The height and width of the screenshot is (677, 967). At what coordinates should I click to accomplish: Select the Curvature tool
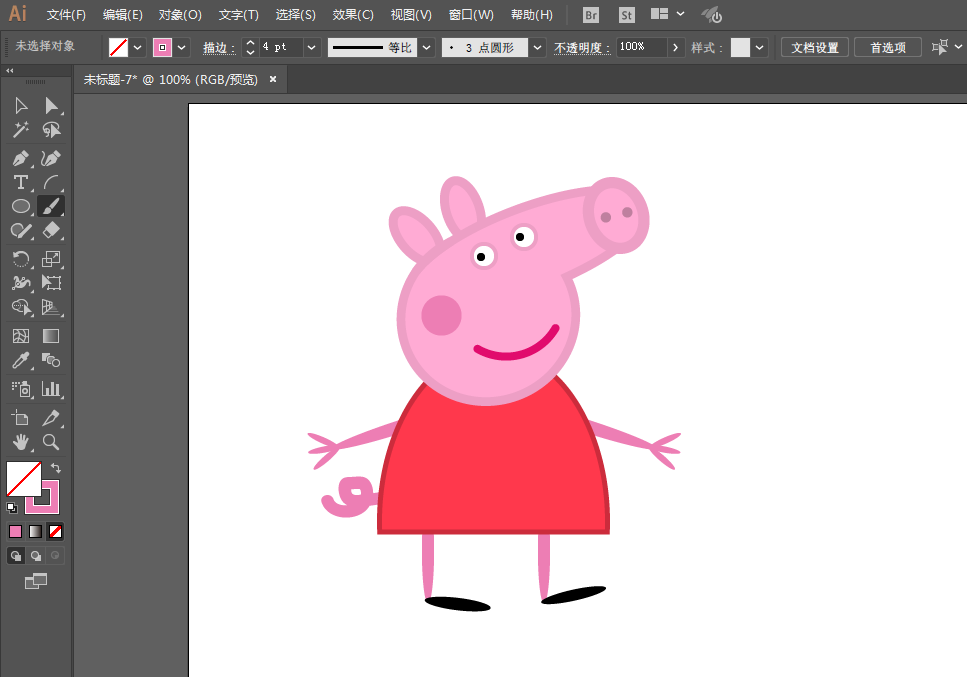pos(51,158)
